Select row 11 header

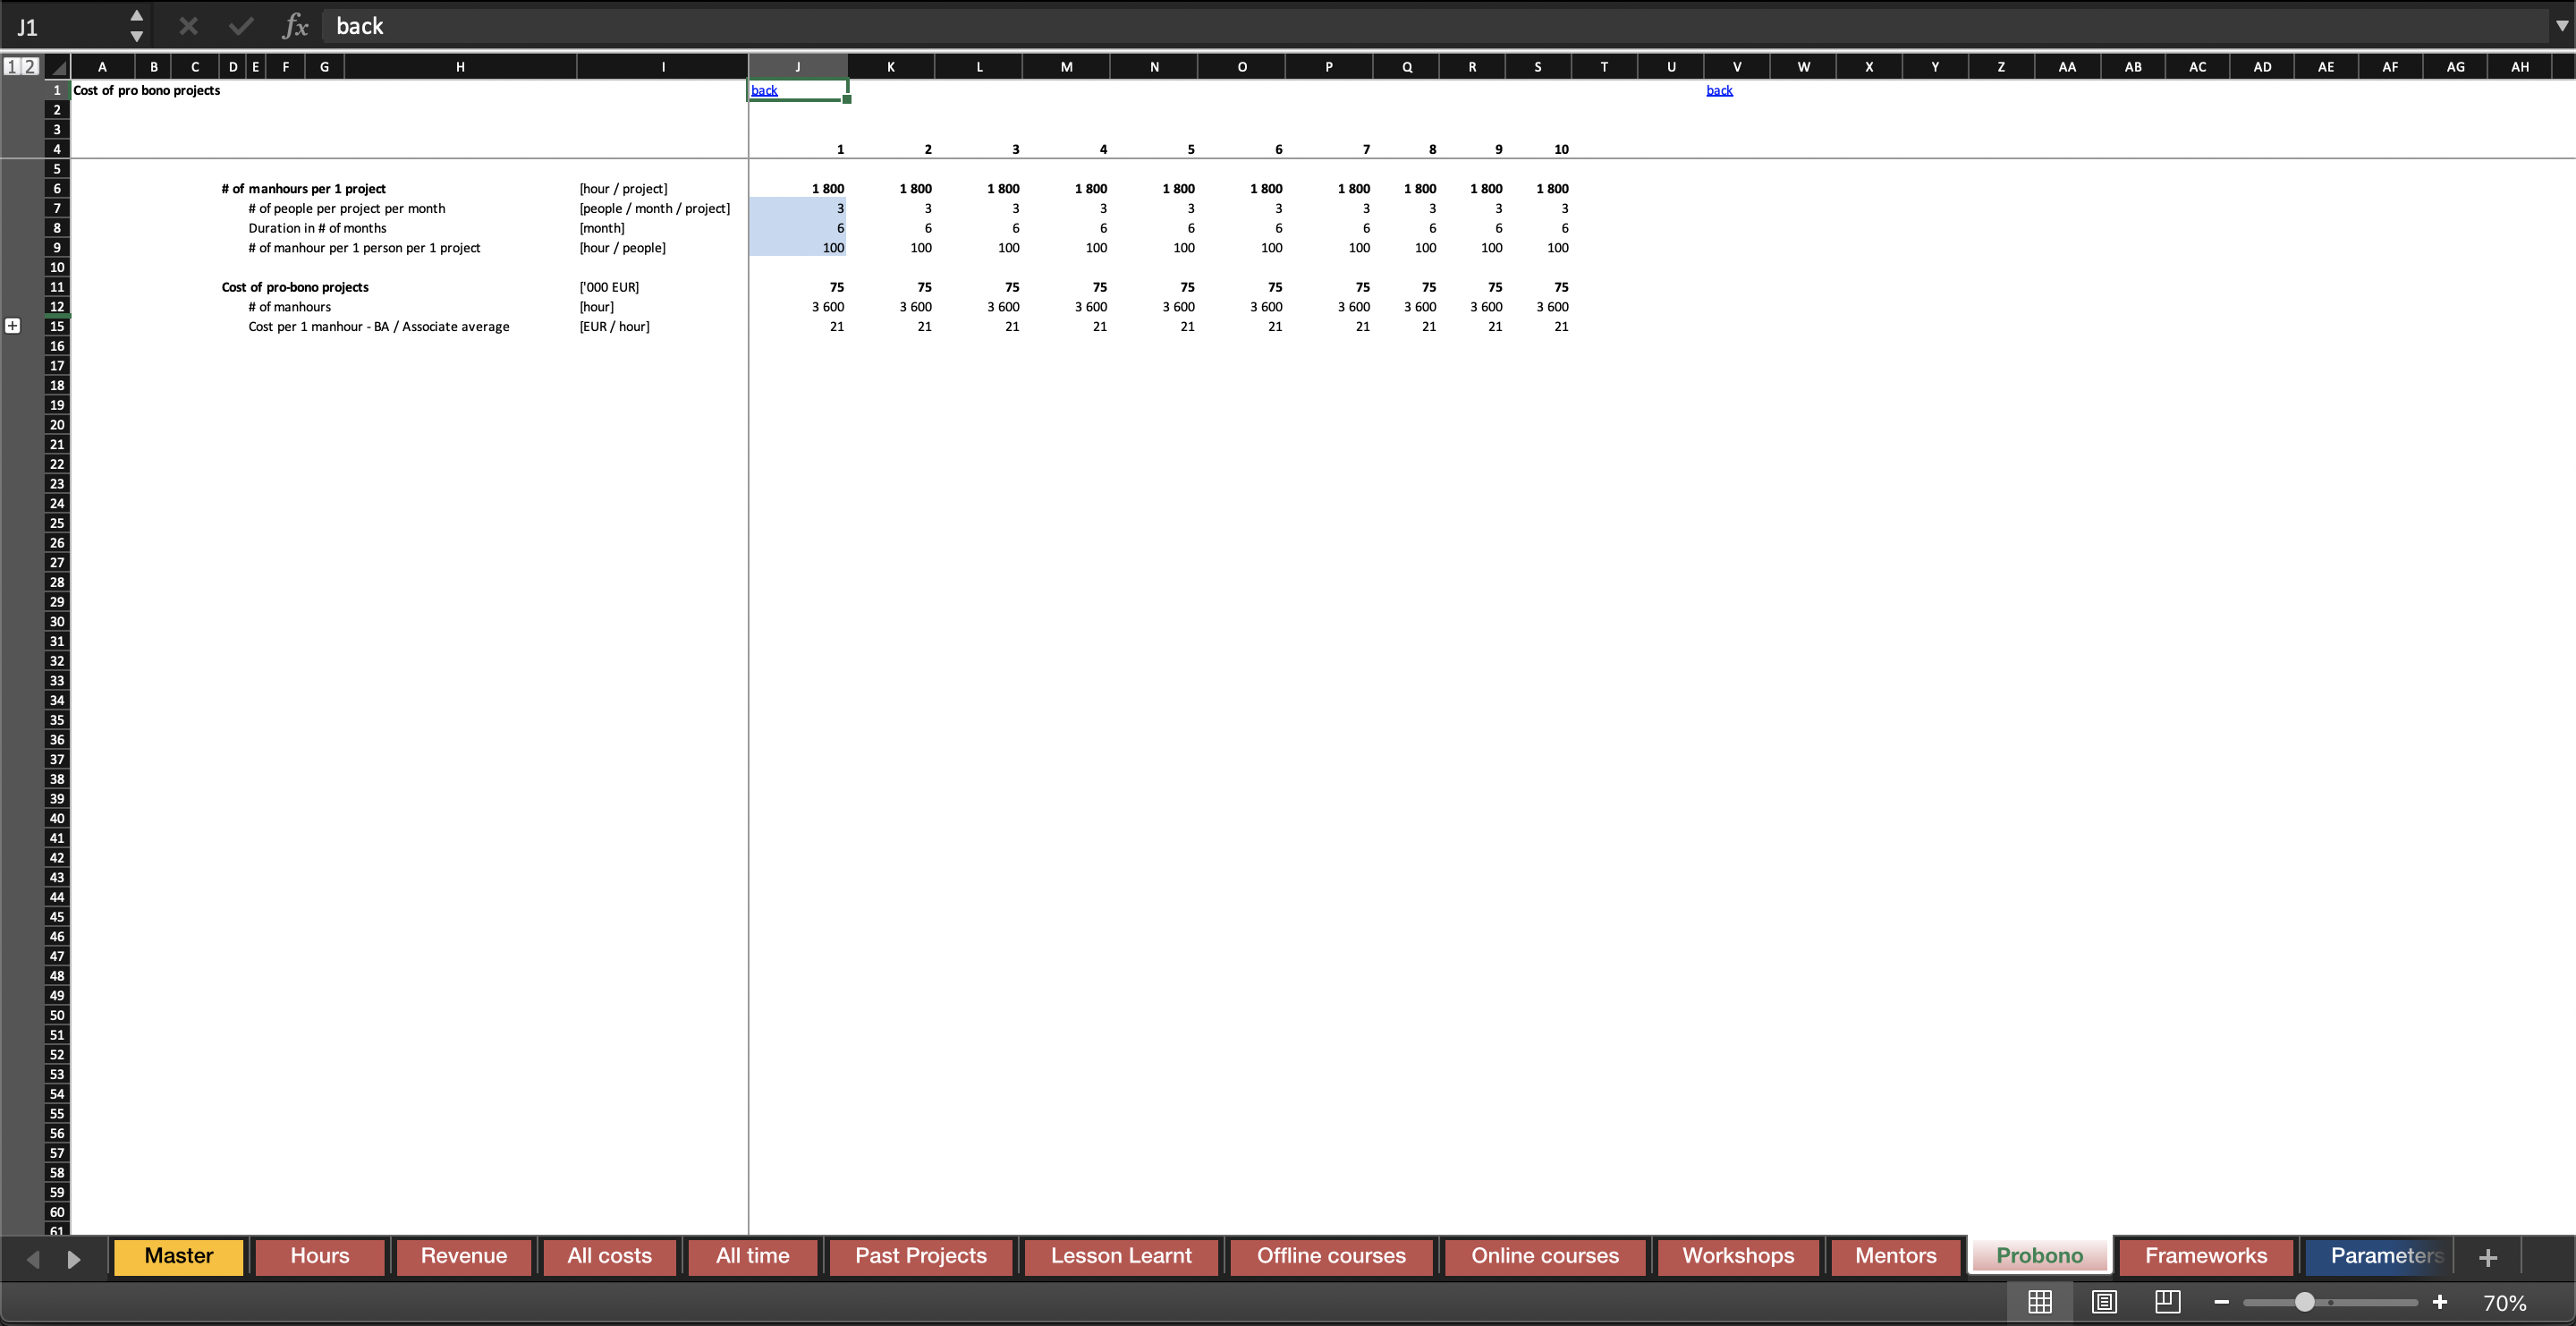[57, 287]
